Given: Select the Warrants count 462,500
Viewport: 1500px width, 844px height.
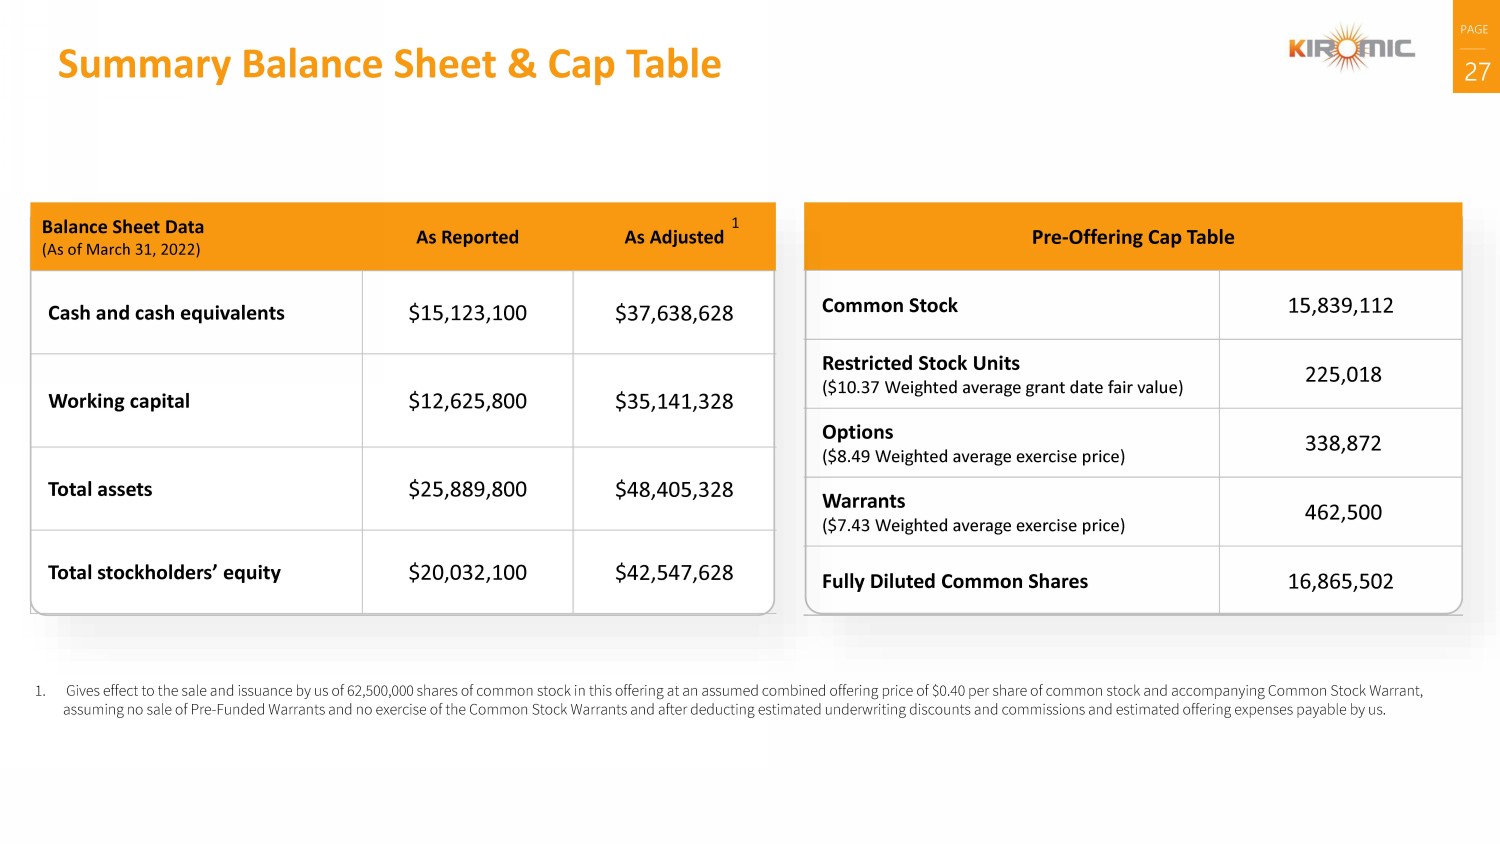Looking at the screenshot, I should click(1342, 512).
